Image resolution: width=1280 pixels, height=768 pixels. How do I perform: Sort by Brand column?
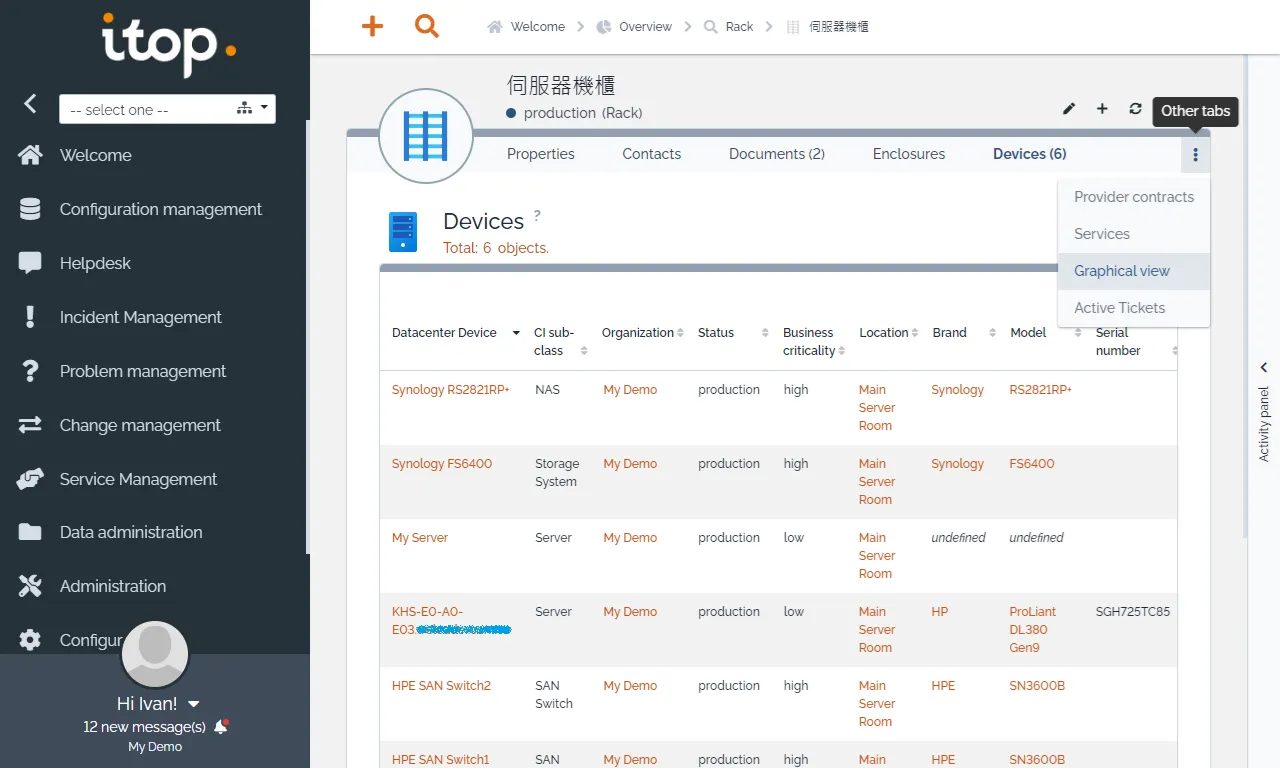pos(964,333)
